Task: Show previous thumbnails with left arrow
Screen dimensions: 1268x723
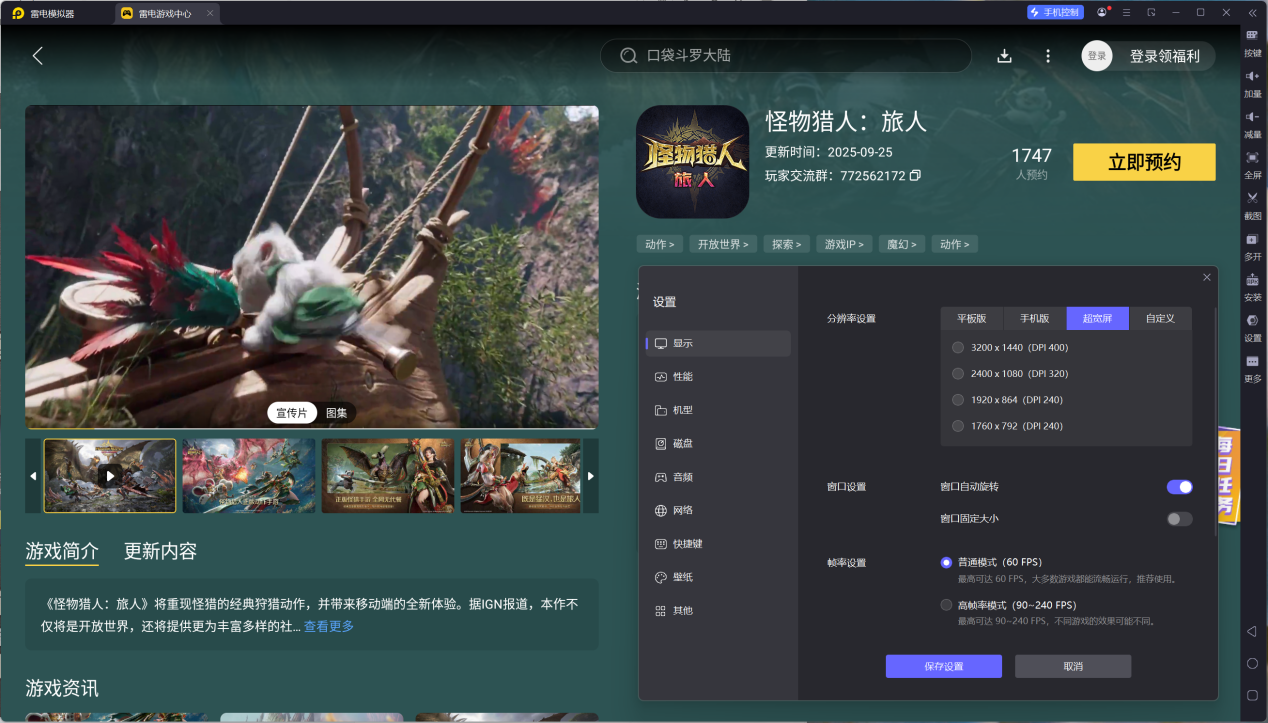Action: pos(33,476)
